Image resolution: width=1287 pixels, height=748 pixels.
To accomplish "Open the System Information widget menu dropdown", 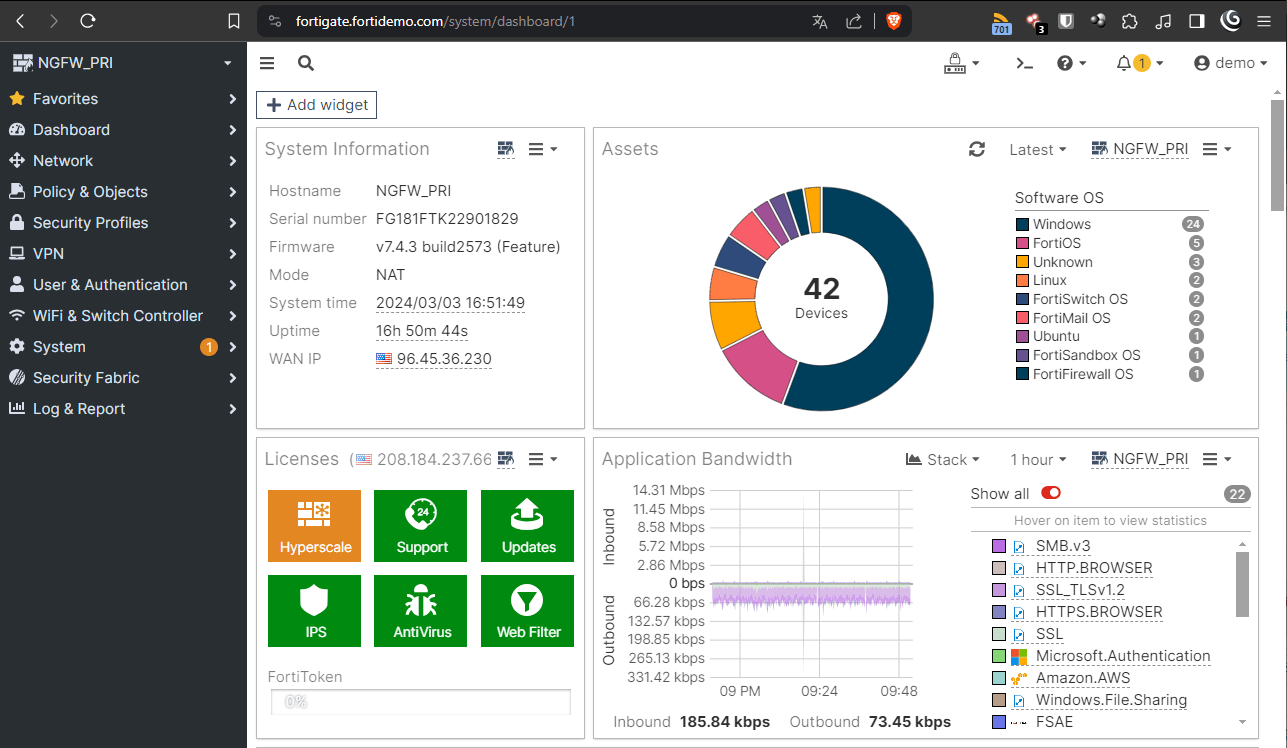I will coord(543,149).
